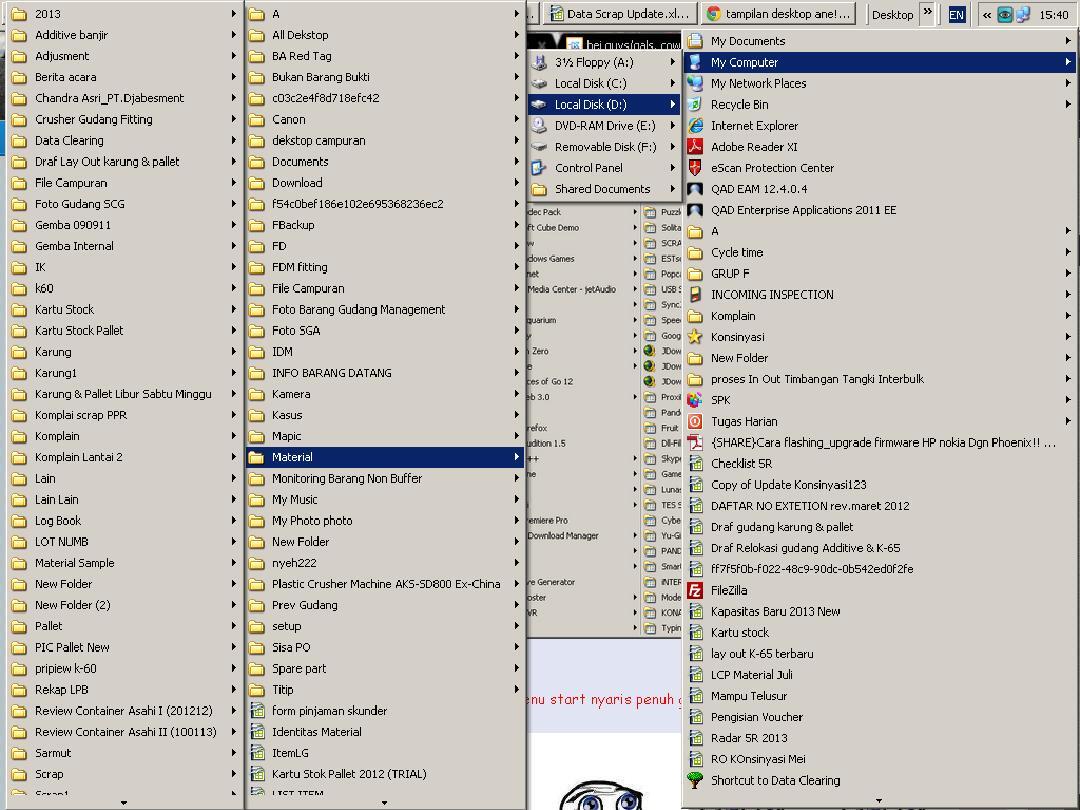Toggle the EN language bar indicator
The height and width of the screenshot is (810, 1080).
click(956, 14)
